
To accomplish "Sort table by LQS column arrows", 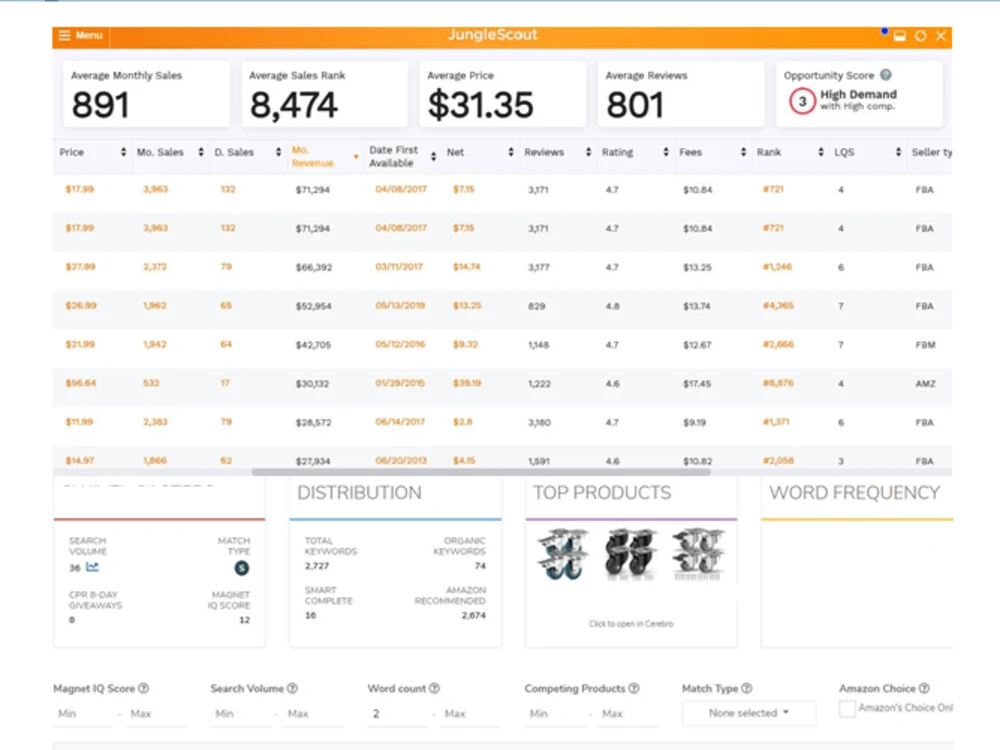I will pyautogui.click(x=899, y=152).
